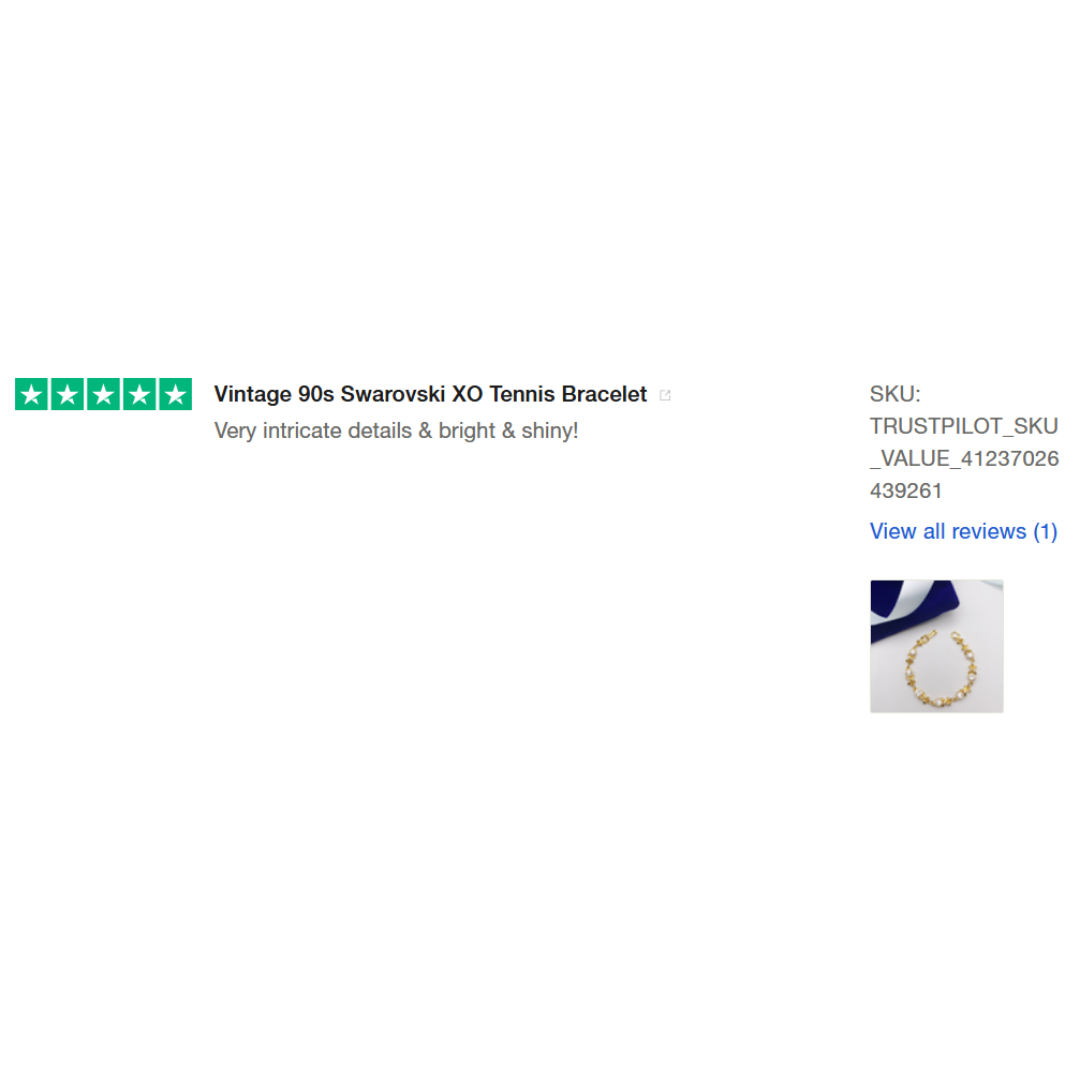
Task: Click the fourth green rating star
Action: [x=139, y=394]
